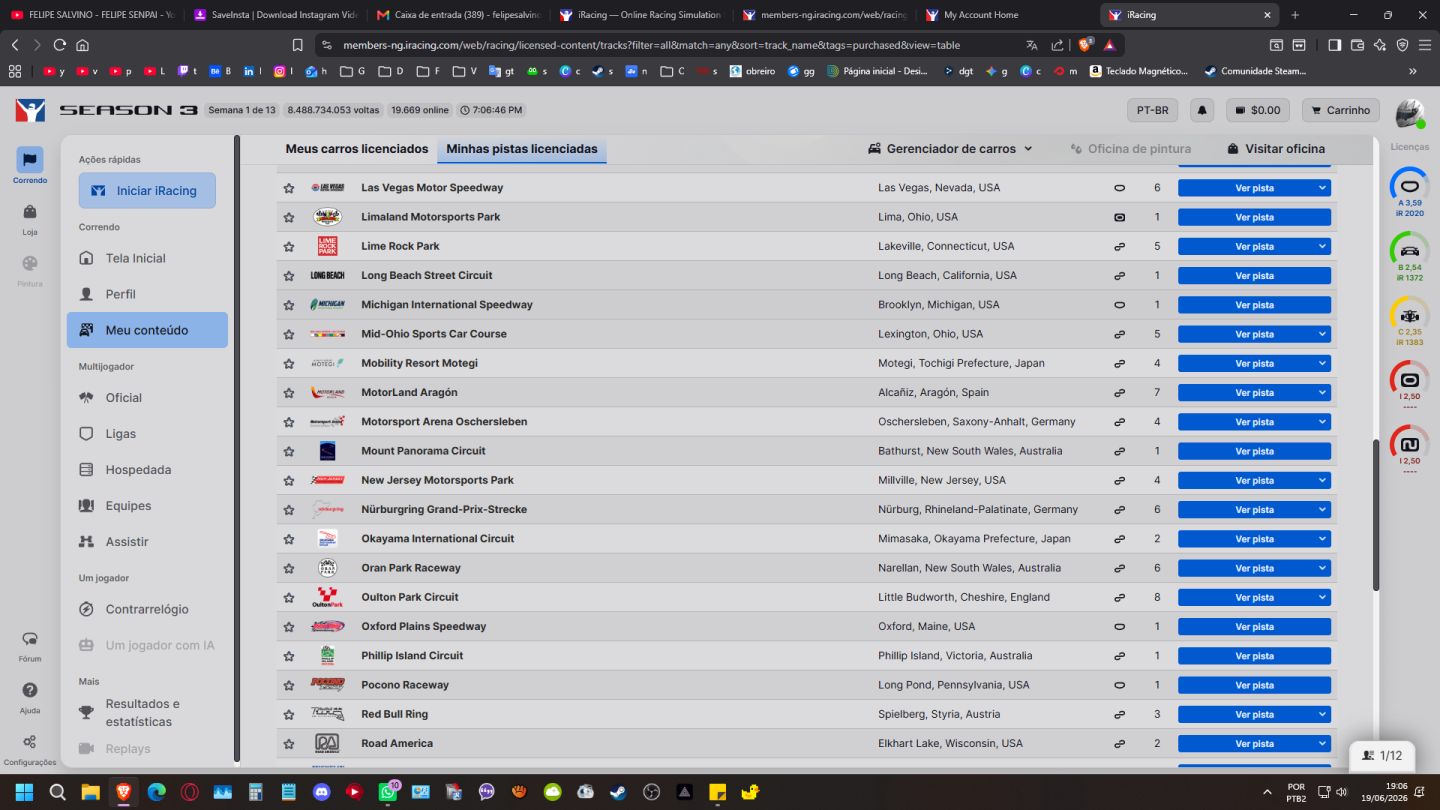The height and width of the screenshot is (810, 1440).
Task: Open the helmet profile avatar
Action: click(x=1410, y=113)
